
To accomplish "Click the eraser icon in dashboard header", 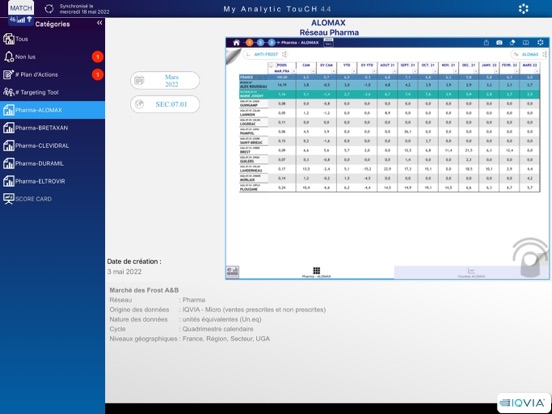I will (513, 43).
